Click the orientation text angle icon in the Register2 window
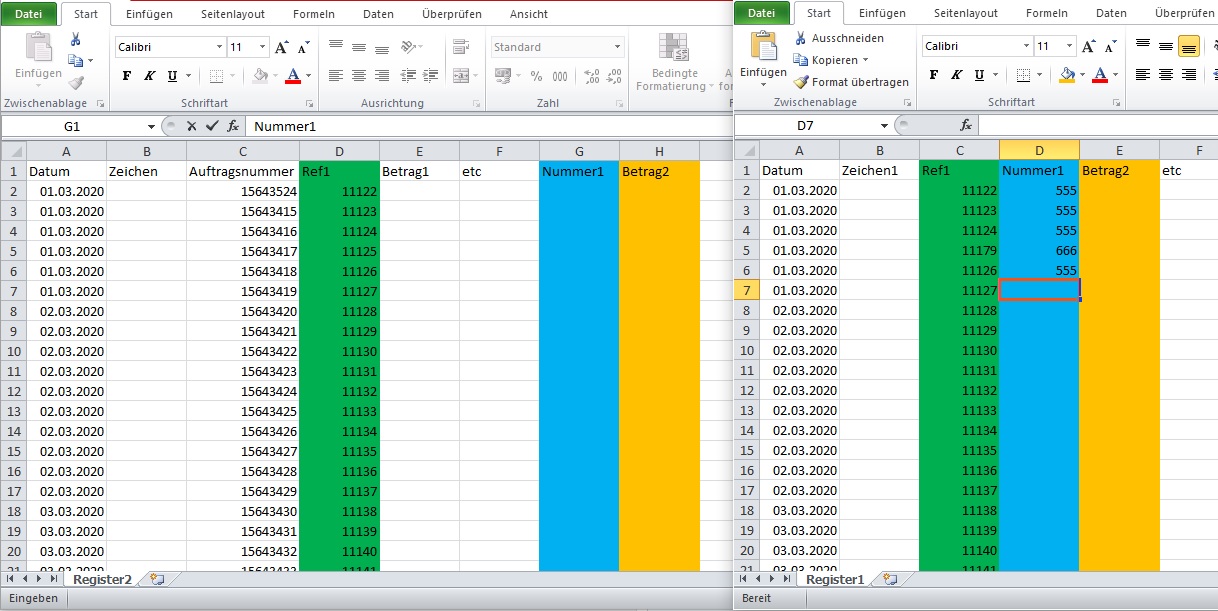This screenshot has height=611, width=1218. 409,47
